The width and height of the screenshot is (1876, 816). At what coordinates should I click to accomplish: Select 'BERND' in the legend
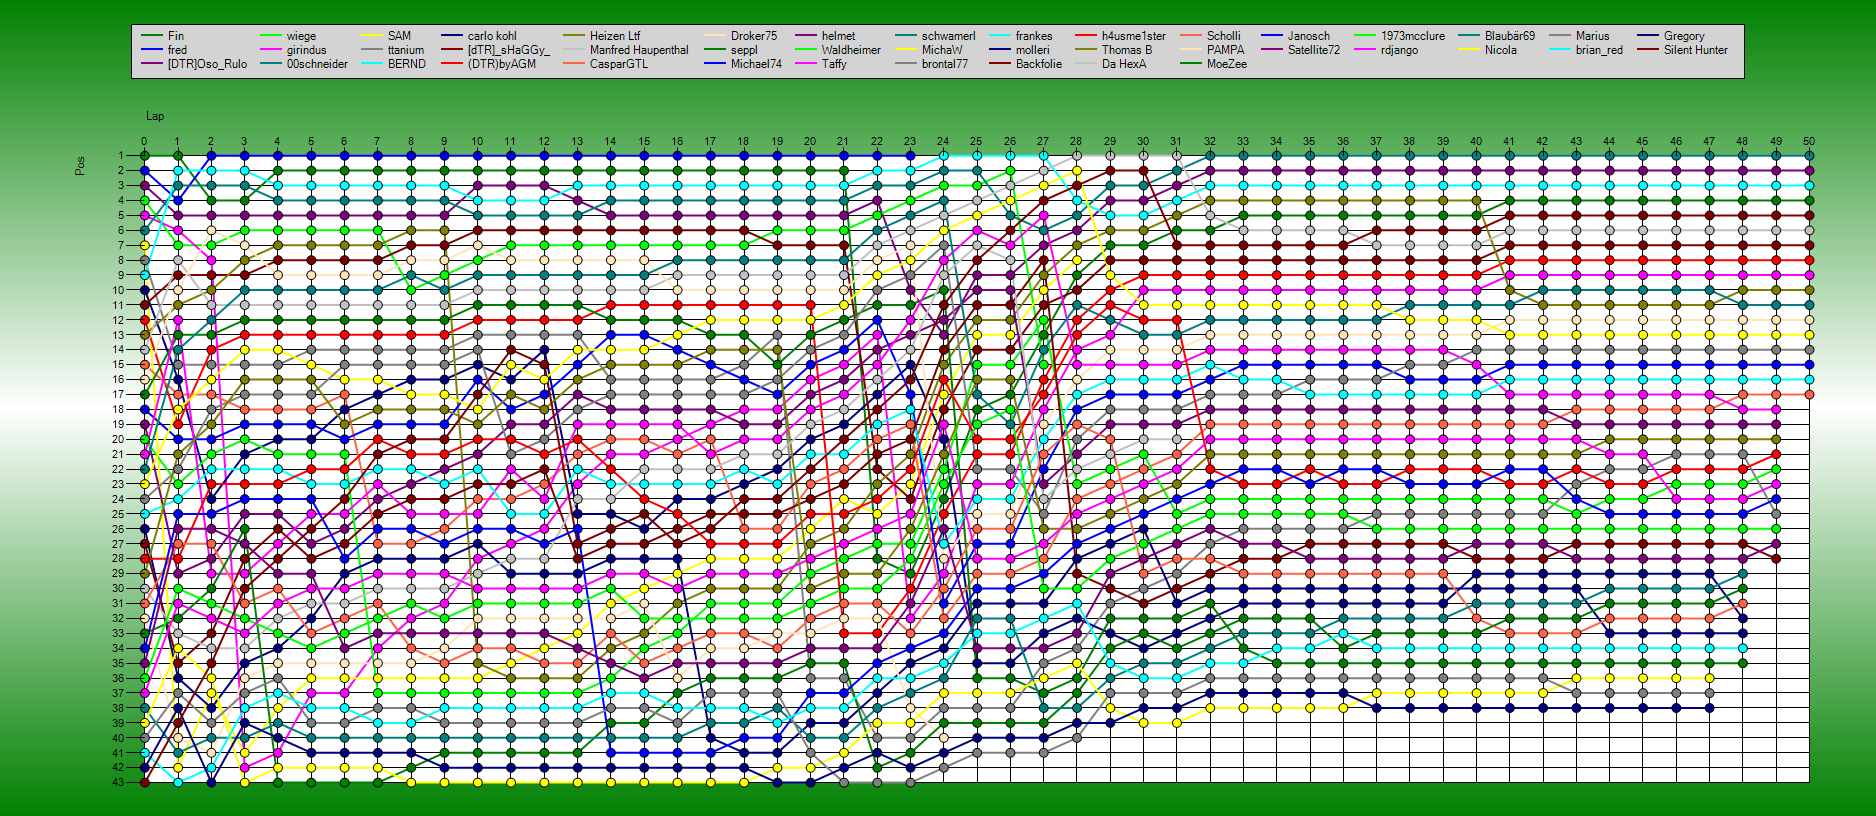(x=394, y=64)
